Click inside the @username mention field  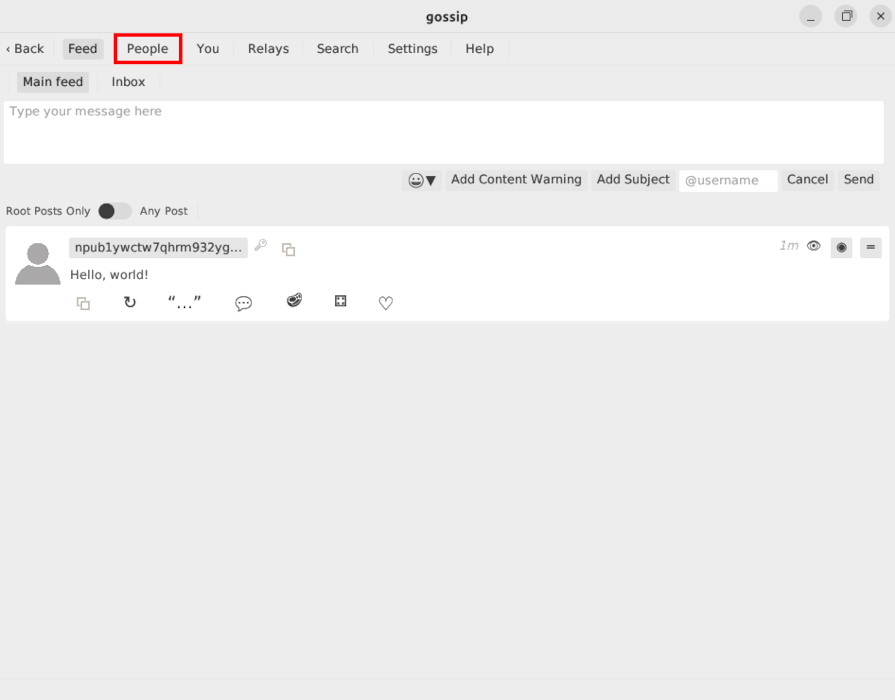pos(728,180)
